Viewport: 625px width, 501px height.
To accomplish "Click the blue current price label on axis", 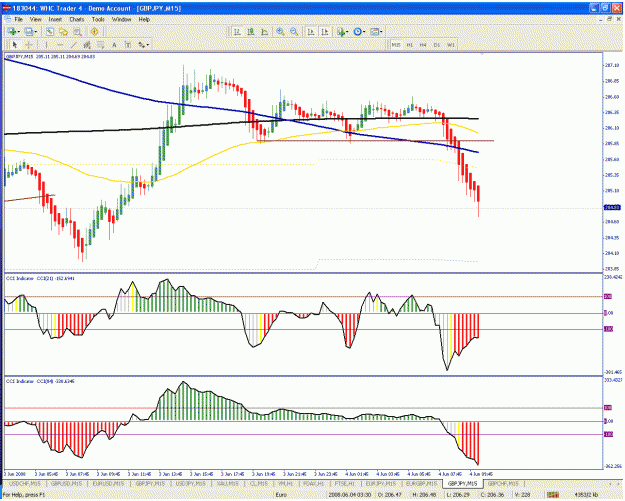I will (612, 208).
